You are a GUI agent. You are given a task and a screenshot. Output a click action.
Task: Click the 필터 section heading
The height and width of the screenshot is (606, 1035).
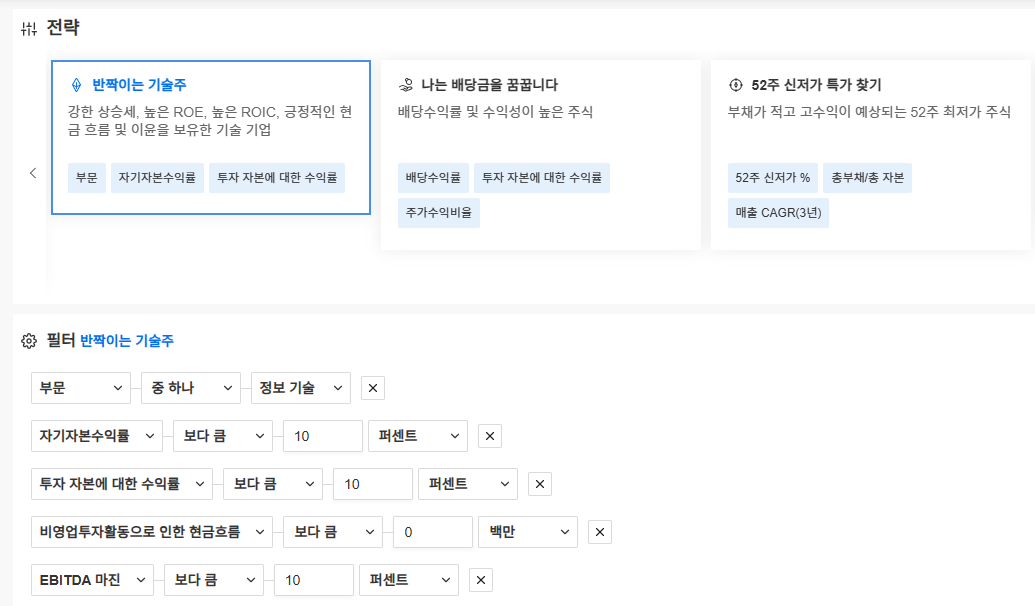tap(61, 341)
